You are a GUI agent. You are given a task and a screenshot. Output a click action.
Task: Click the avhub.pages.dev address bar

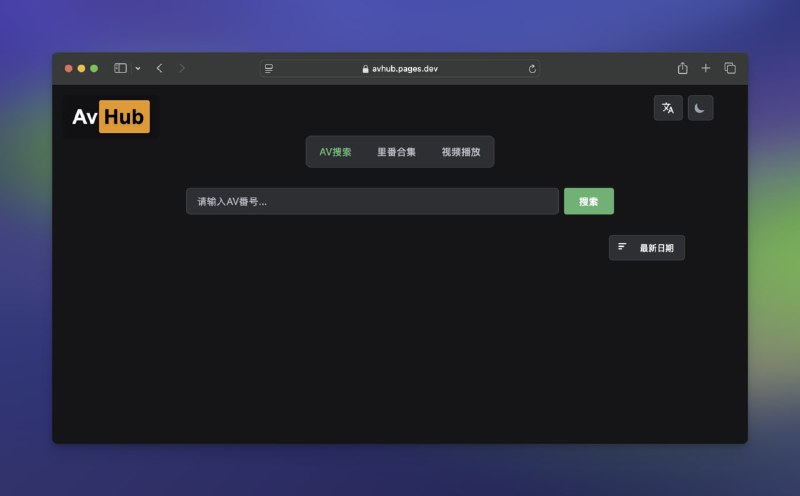(400, 68)
